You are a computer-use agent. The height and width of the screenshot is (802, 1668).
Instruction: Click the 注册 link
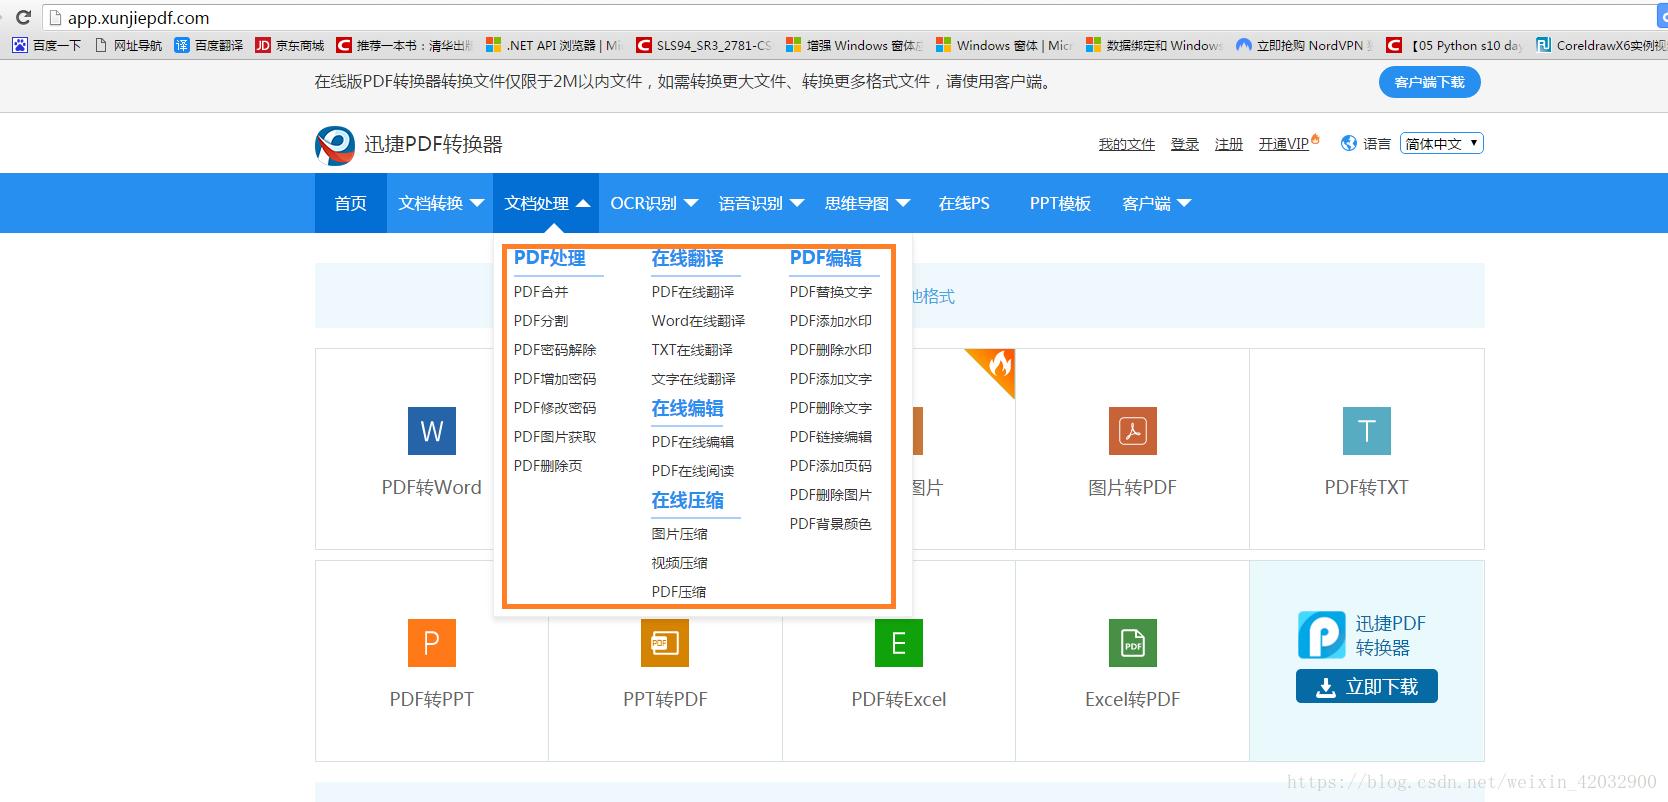pyautogui.click(x=1229, y=144)
